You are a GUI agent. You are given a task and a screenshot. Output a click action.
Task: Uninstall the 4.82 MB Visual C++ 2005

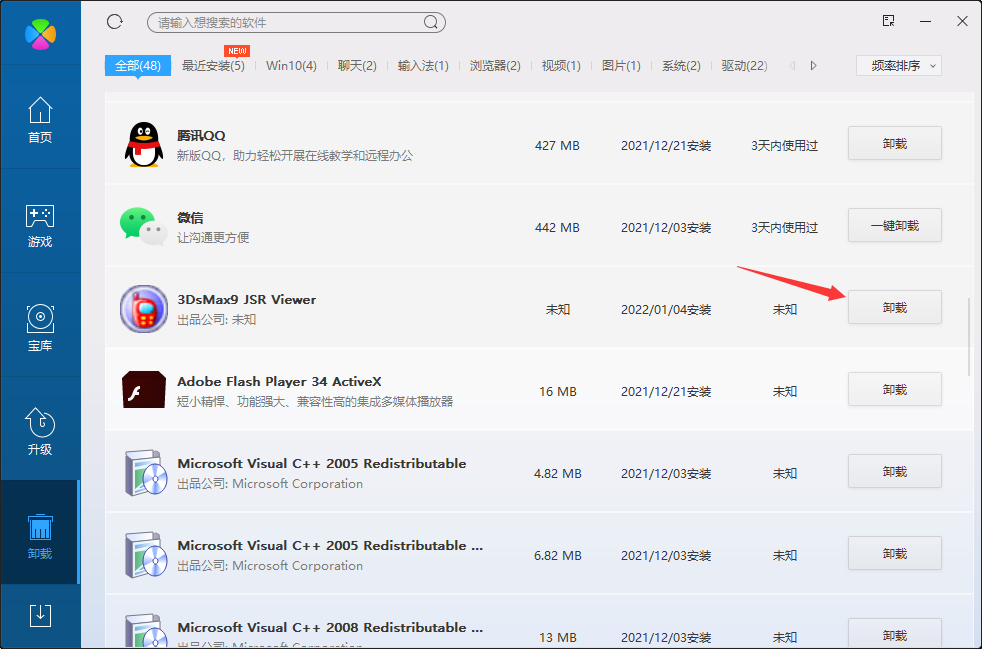[895, 472]
